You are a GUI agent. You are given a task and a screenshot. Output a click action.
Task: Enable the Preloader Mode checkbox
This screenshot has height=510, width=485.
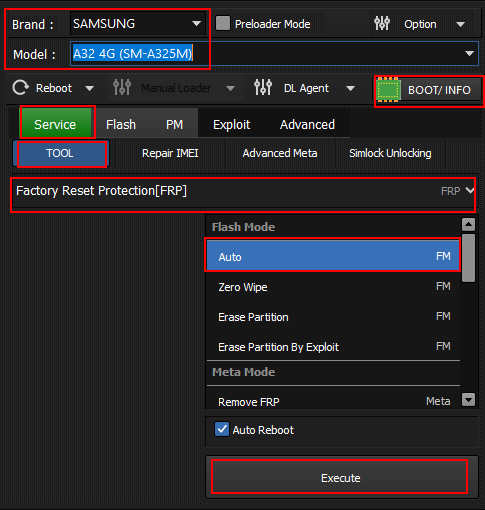[x=223, y=23]
